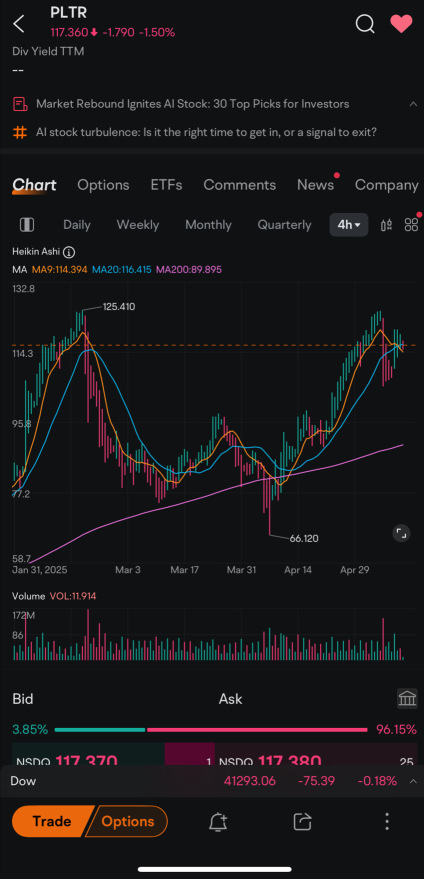Switch to the Options tab
Viewport: 424px width, 879px height.
[103, 185]
